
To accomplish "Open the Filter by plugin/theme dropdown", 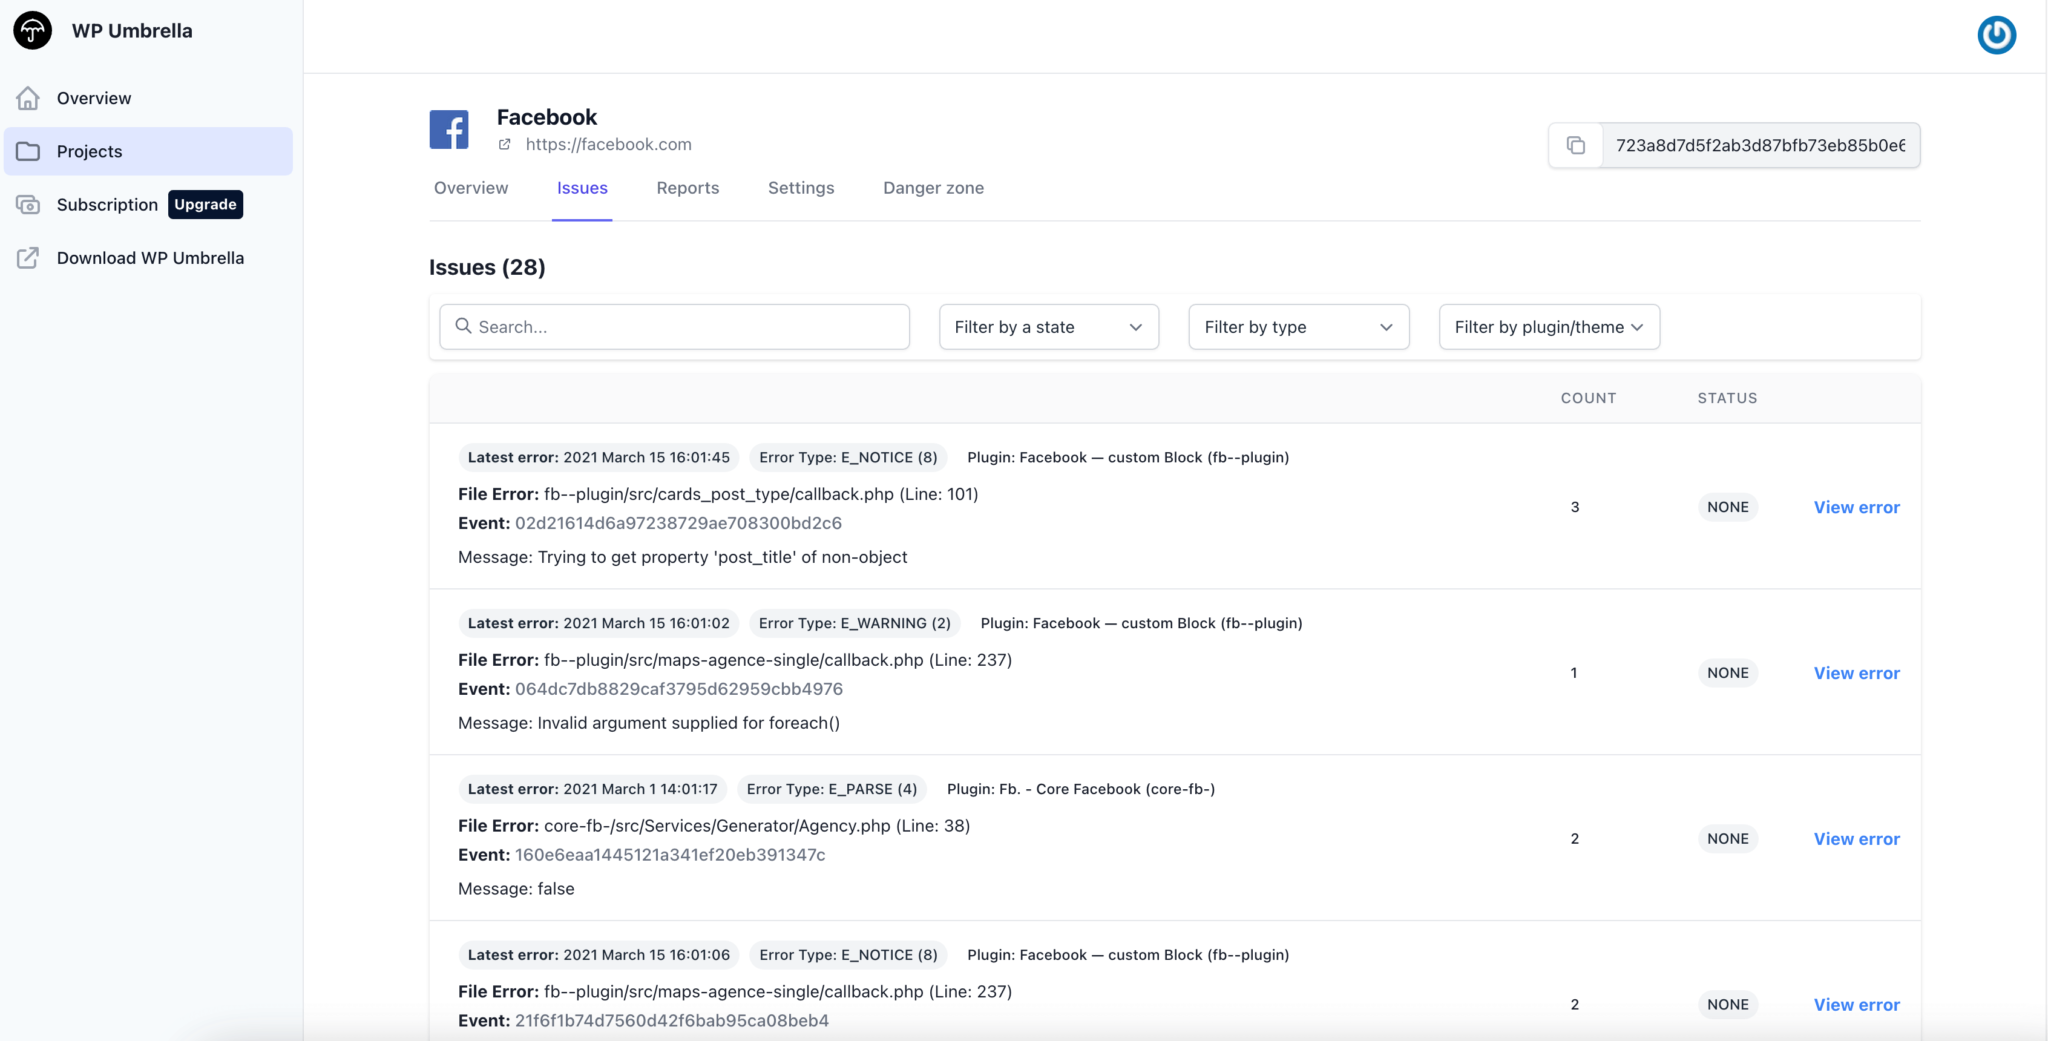I will point(1547,327).
